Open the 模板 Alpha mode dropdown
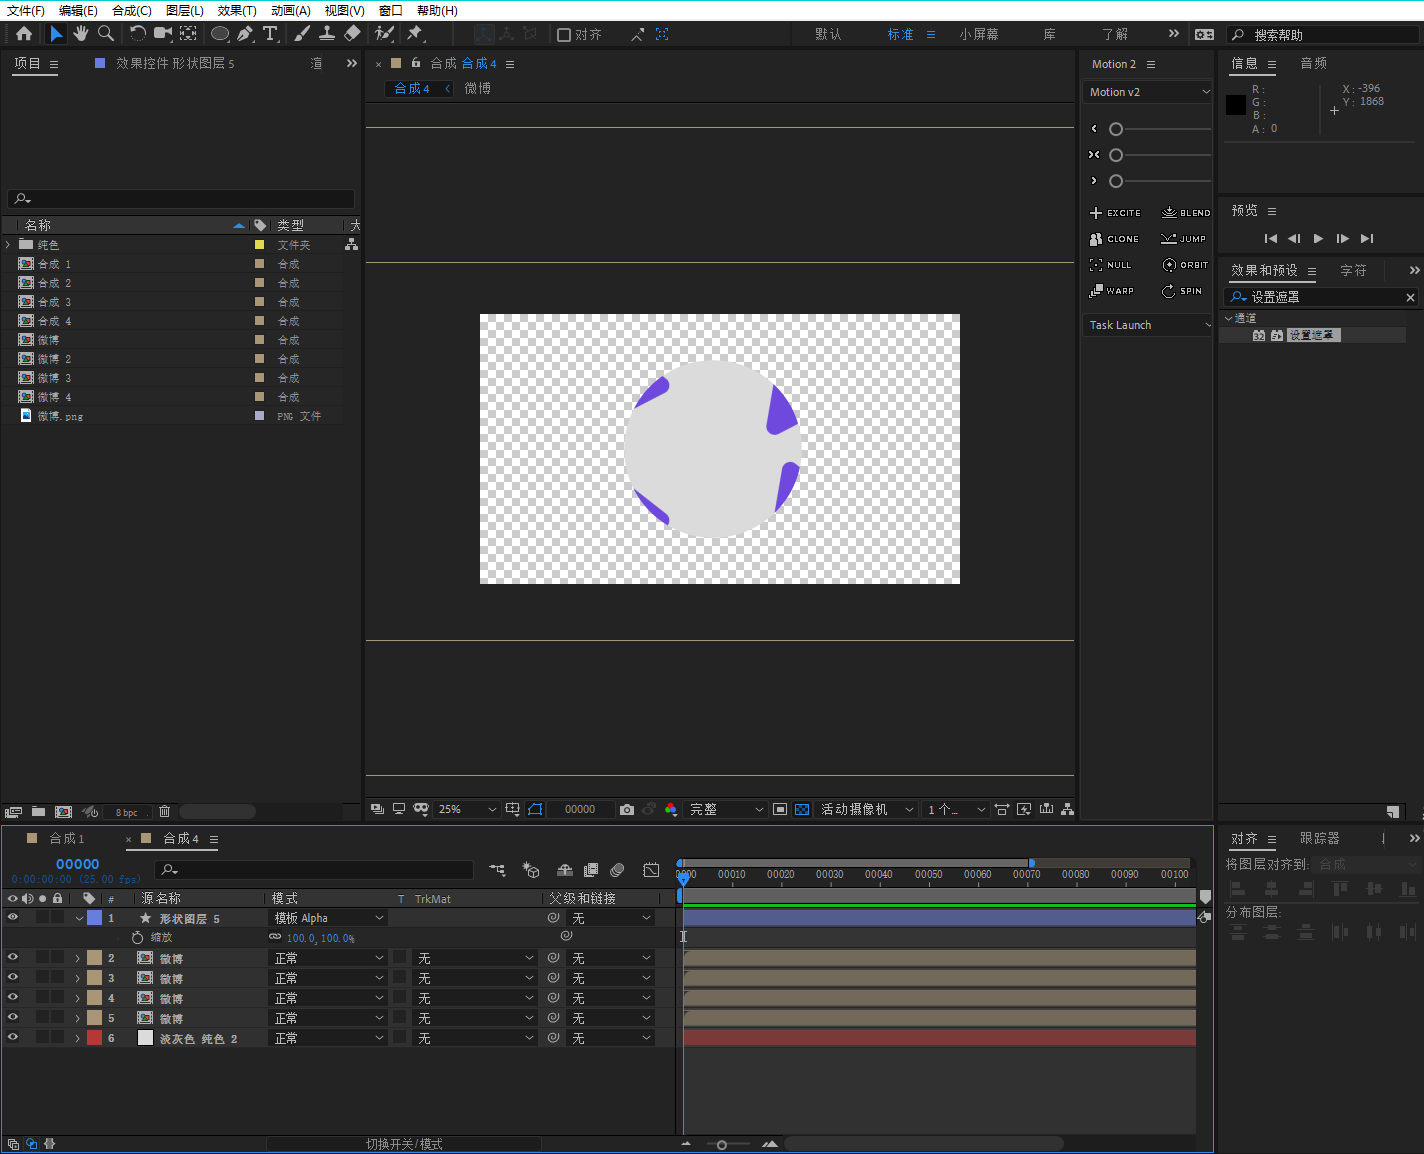This screenshot has width=1424, height=1154. 329,918
